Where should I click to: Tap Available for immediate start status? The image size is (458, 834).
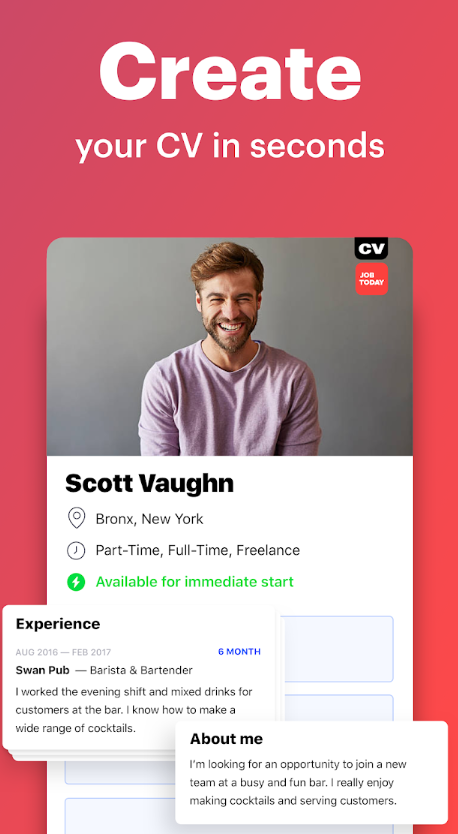point(195,582)
